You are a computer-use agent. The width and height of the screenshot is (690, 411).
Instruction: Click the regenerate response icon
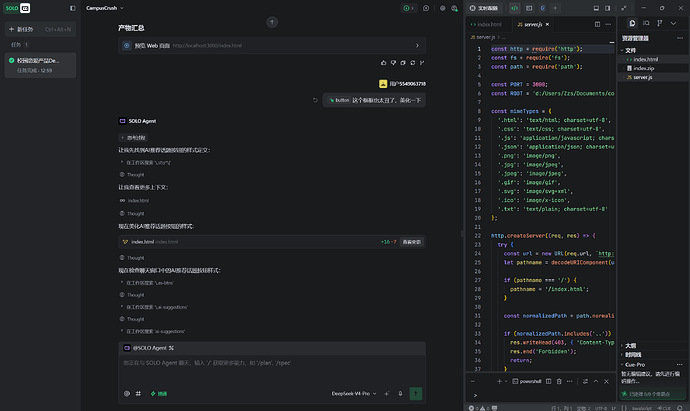[x=412, y=63]
